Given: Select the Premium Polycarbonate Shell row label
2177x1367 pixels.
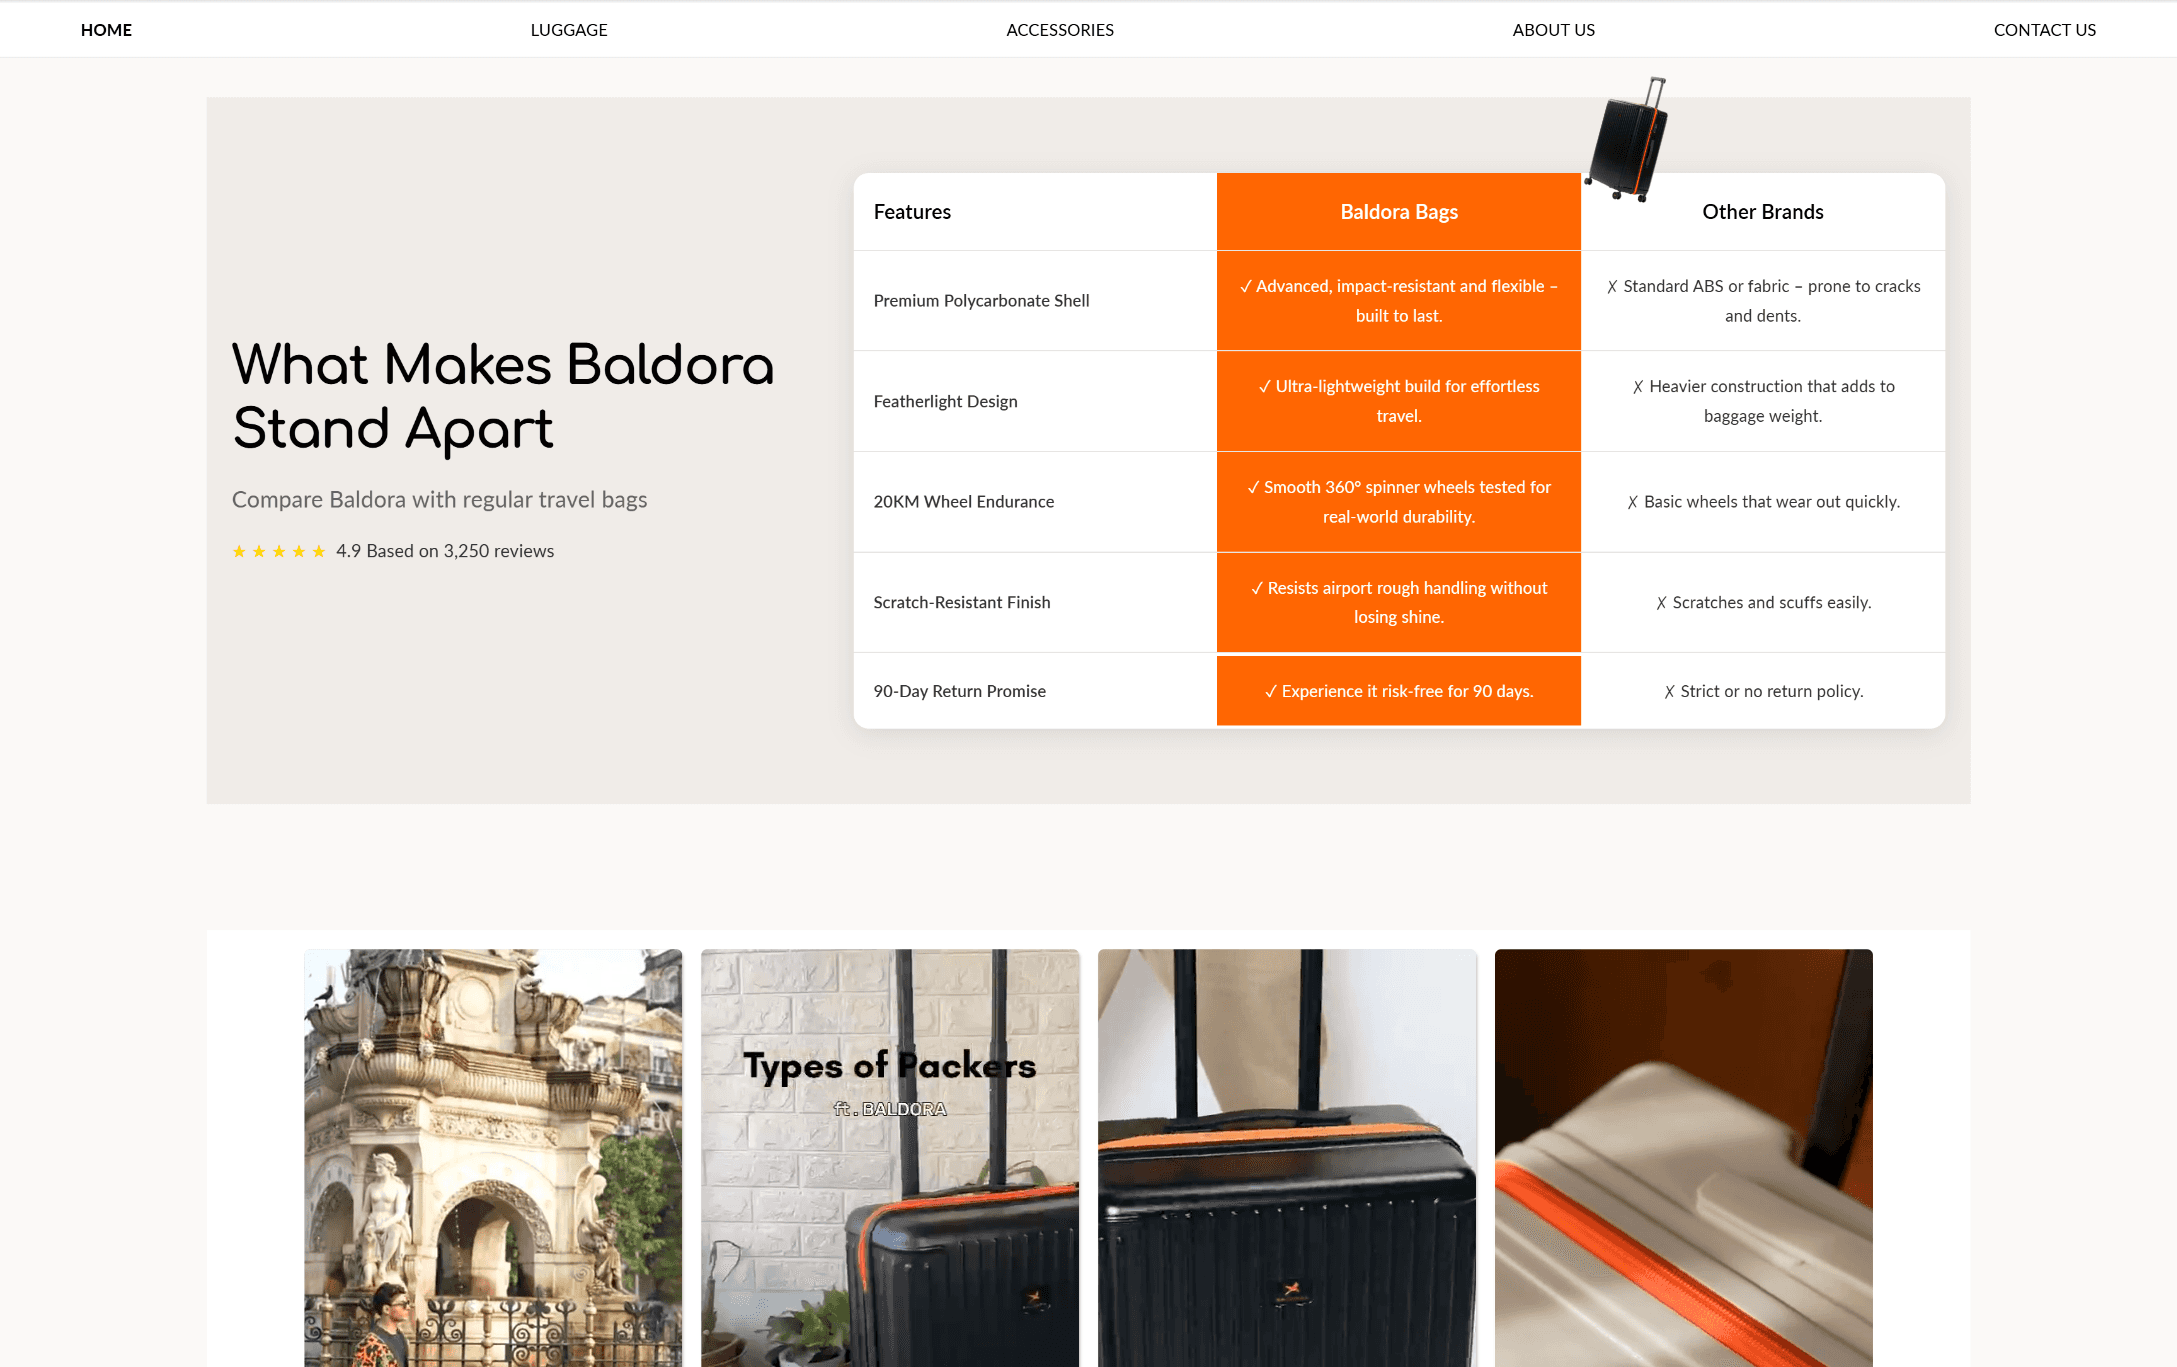Looking at the screenshot, I should pyautogui.click(x=980, y=301).
